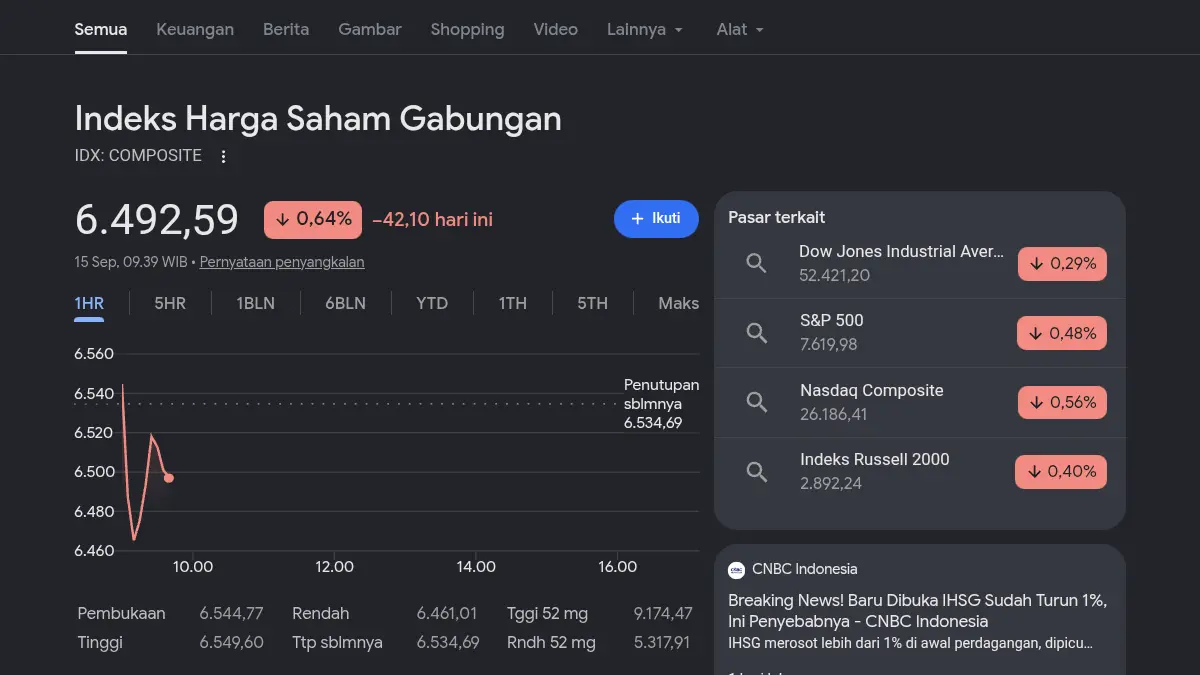
Task: Click the search icon beside Dow Jones Industrial Average
Action: (757, 263)
